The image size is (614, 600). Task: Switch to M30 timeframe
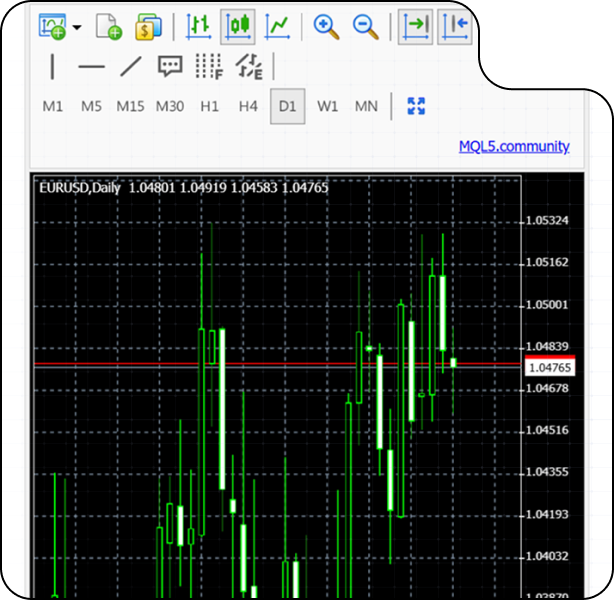point(170,106)
